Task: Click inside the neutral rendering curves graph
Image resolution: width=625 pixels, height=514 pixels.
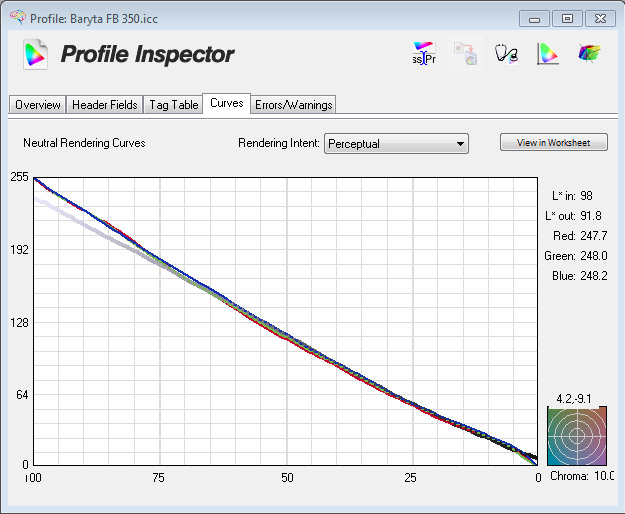Action: tap(285, 322)
